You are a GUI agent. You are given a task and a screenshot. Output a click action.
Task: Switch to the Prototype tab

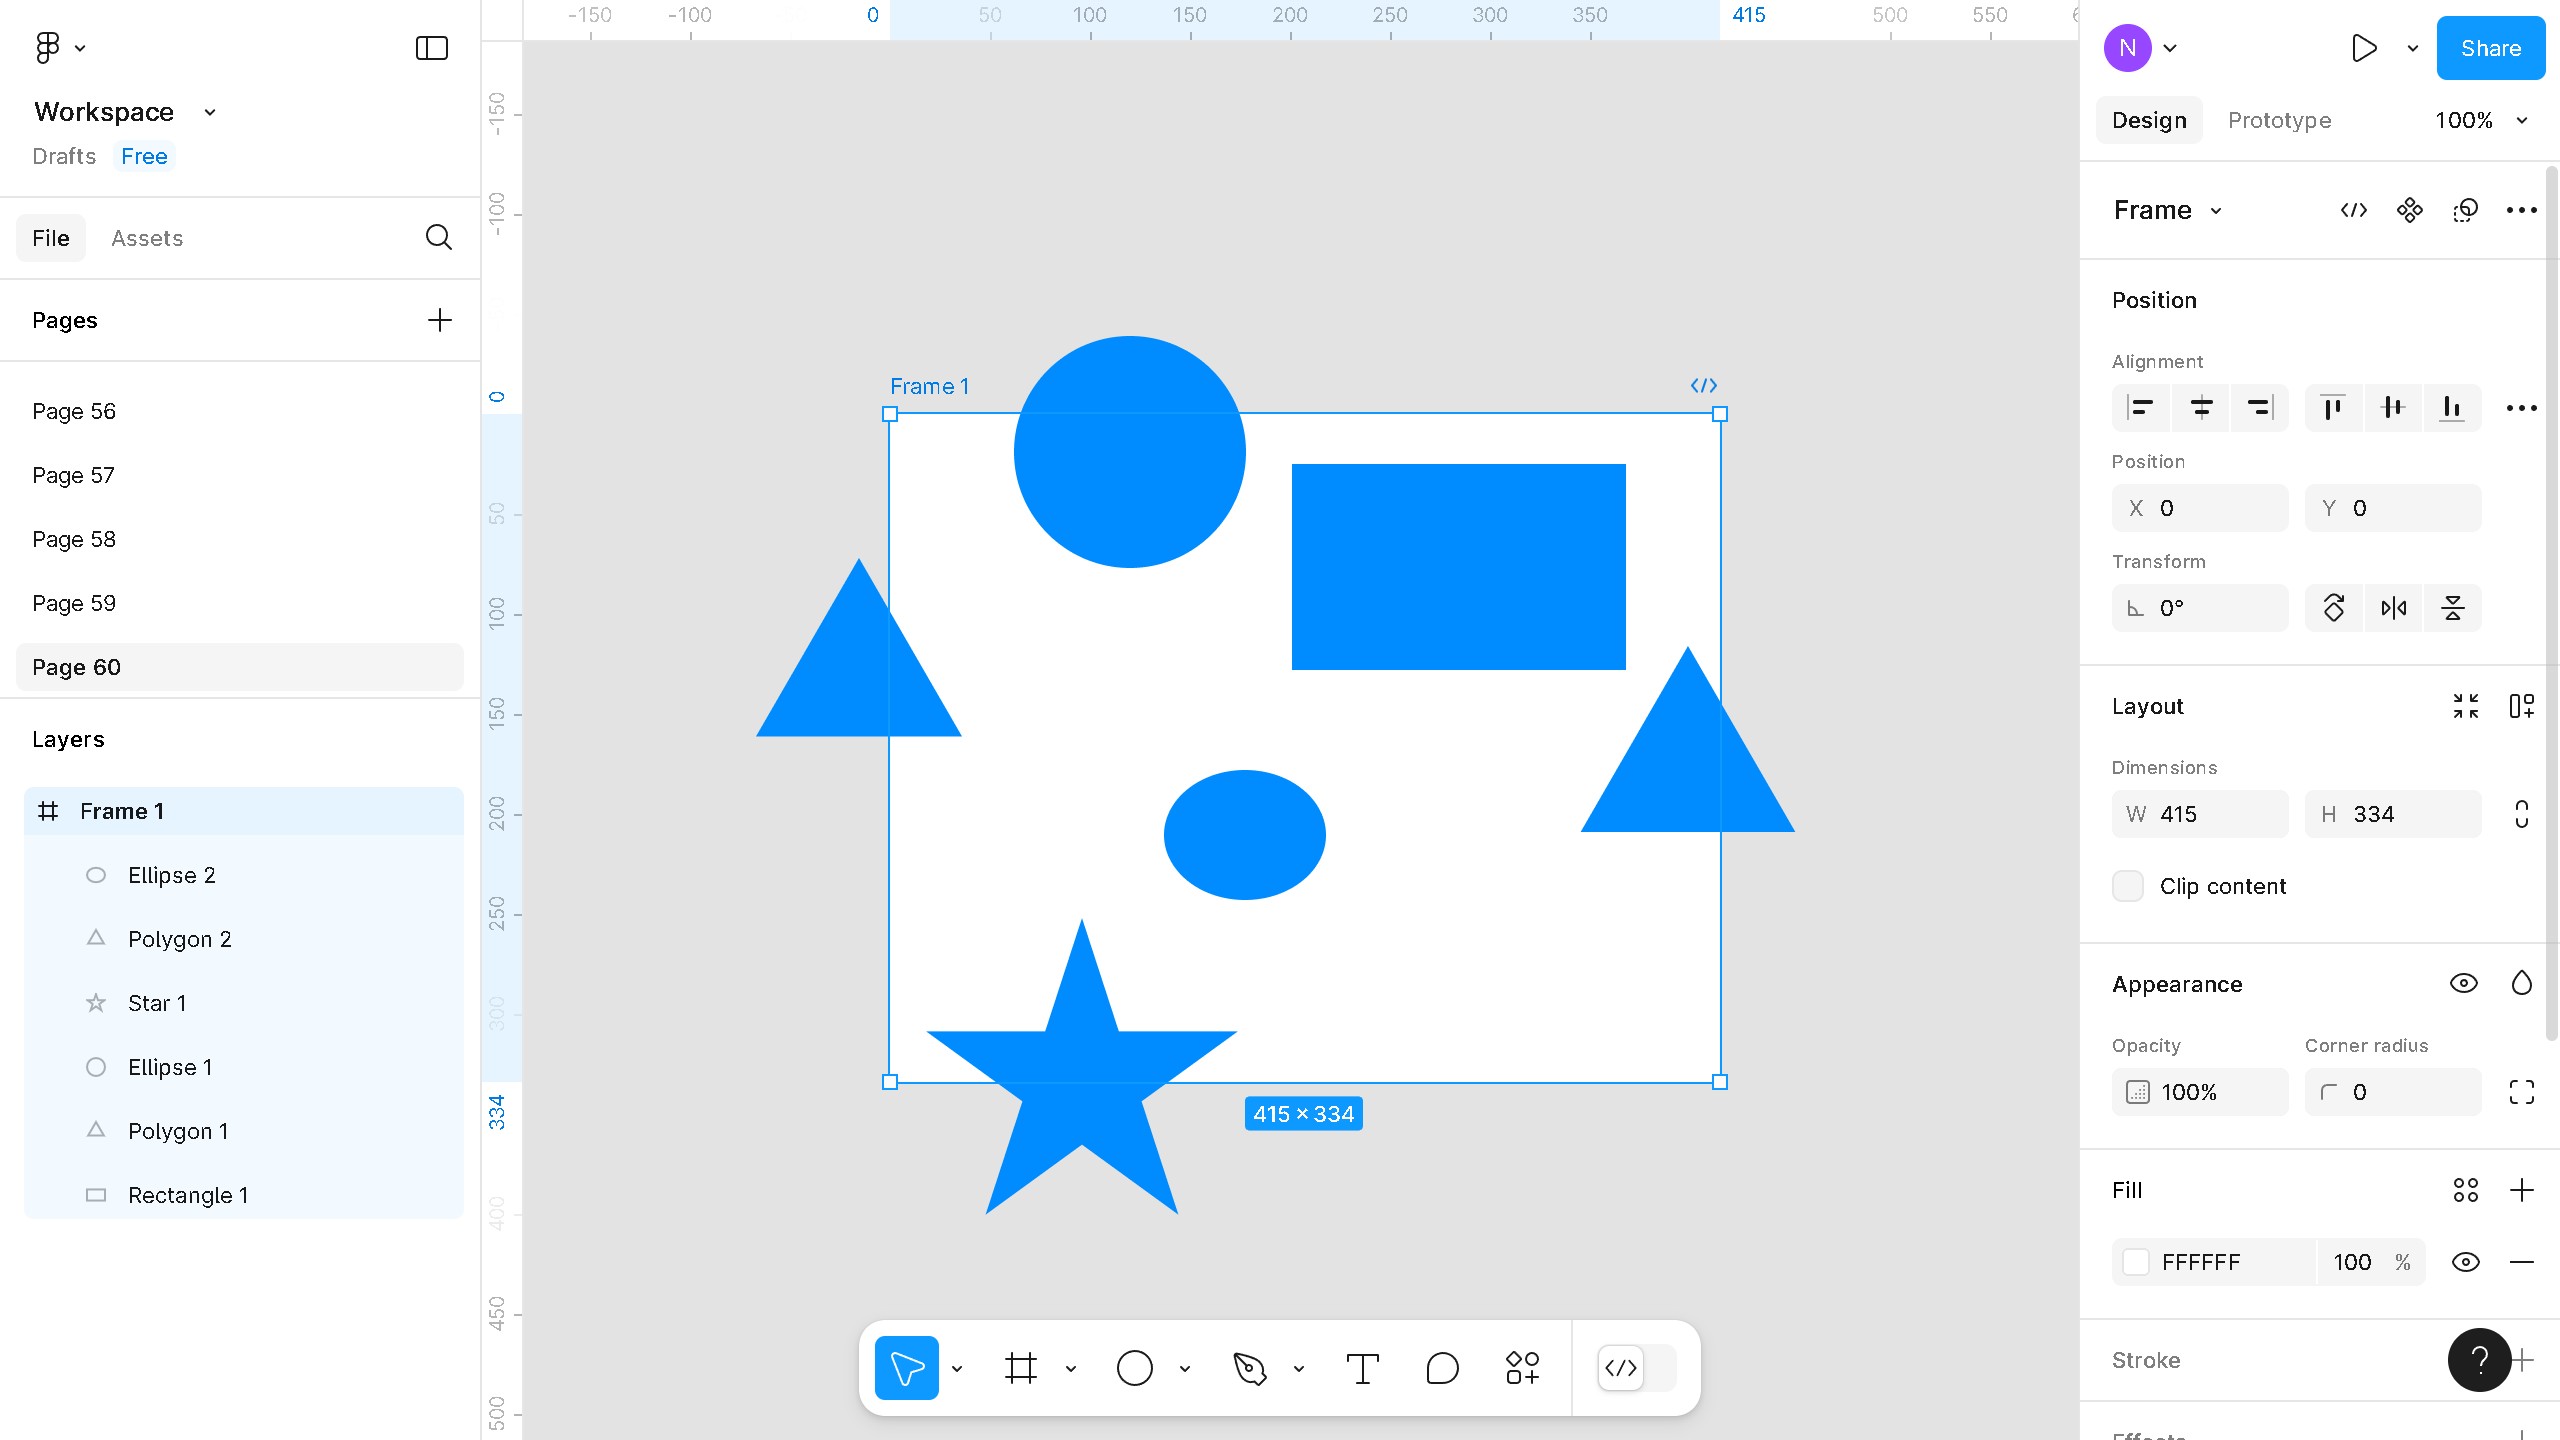click(2279, 120)
